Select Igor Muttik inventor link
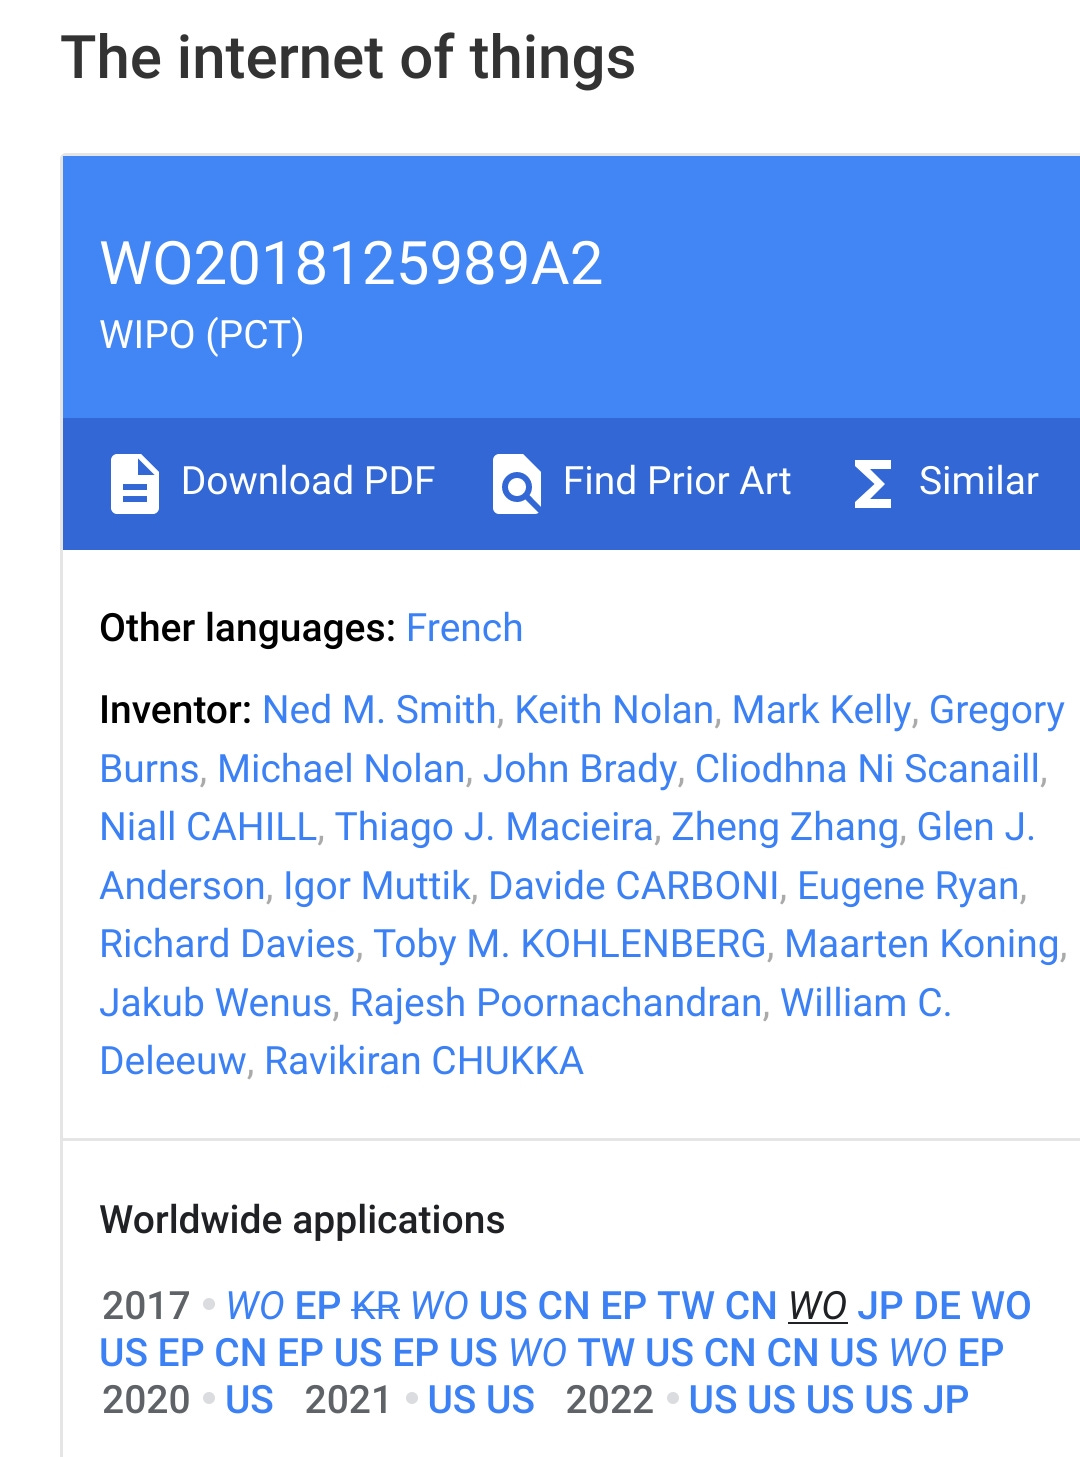 [x=377, y=886]
